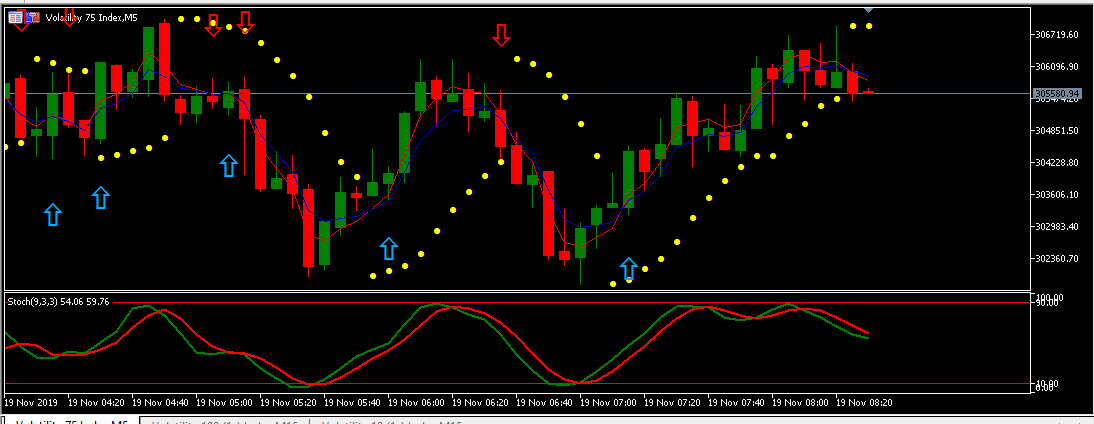
Task: Click the 19 Nov 07:20 time label
Action: tap(673, 402)
